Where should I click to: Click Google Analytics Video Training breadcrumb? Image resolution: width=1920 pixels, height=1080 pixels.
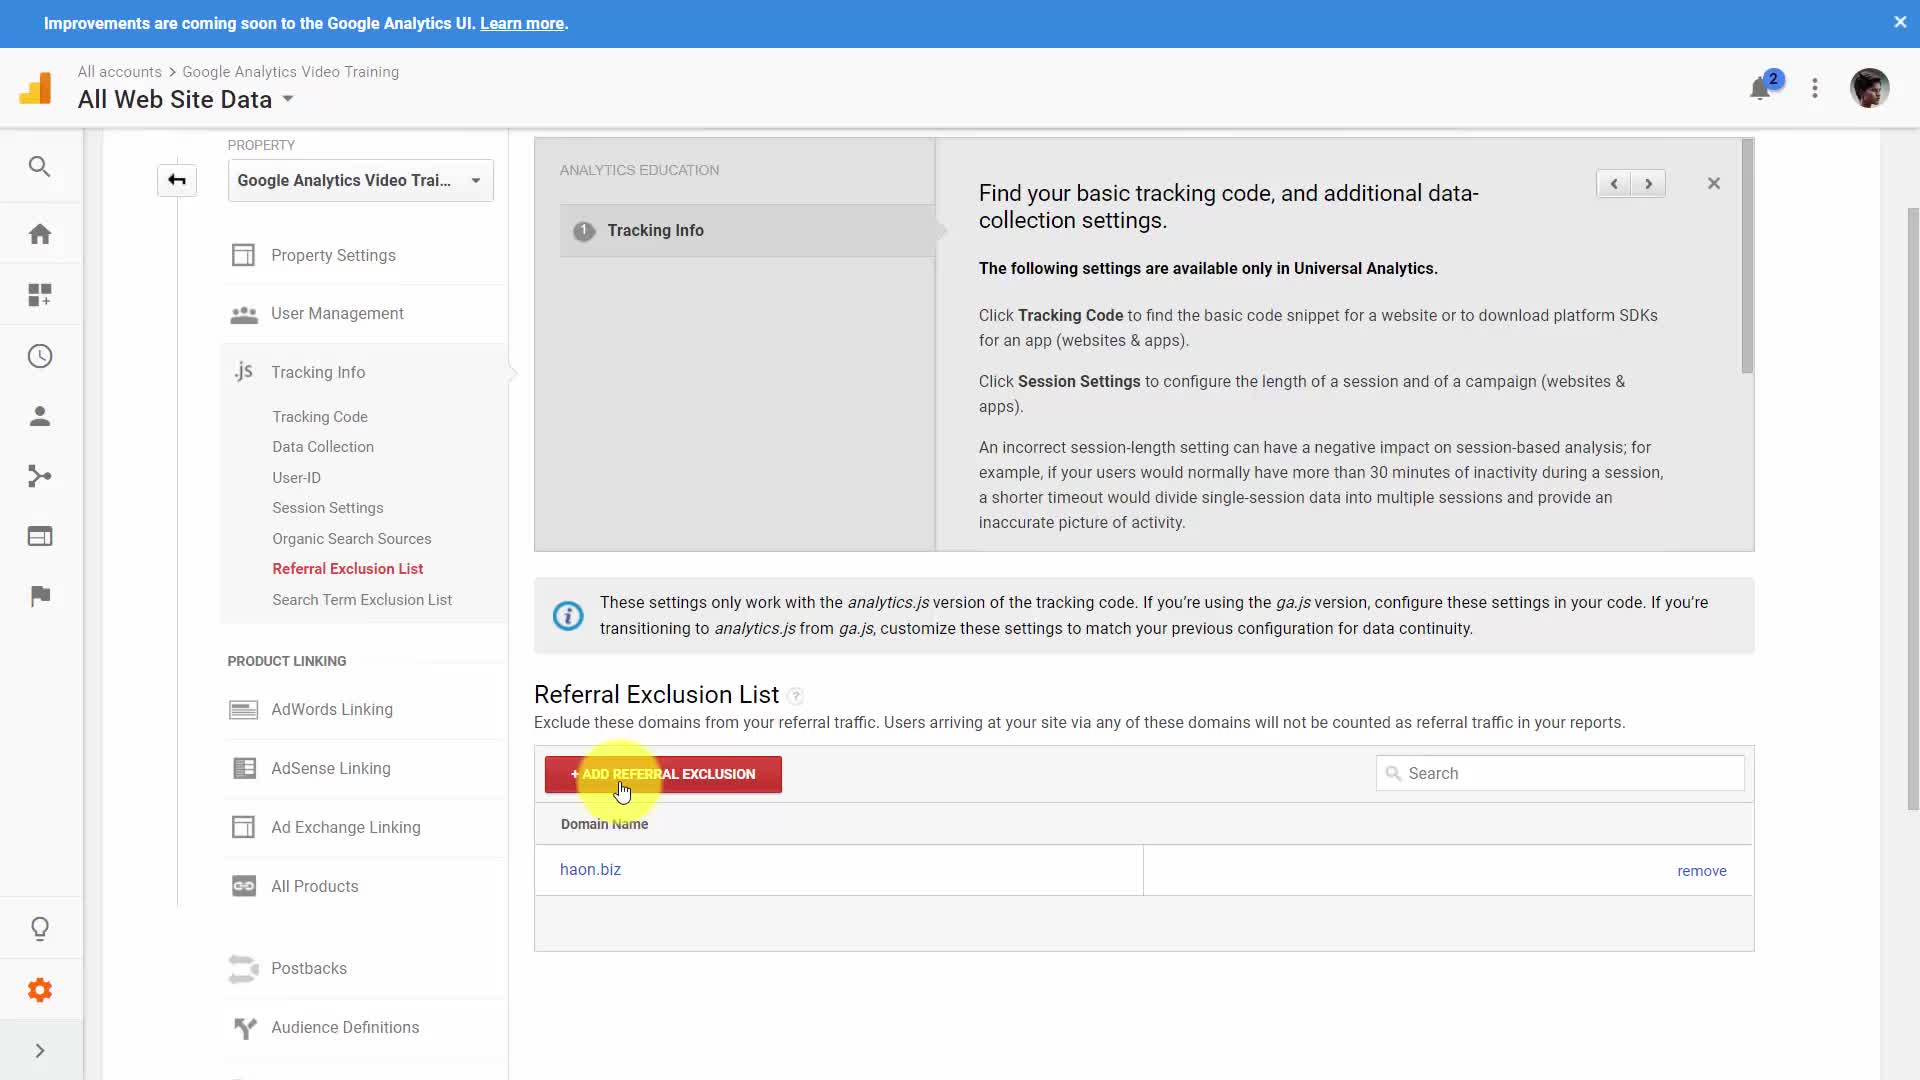[x=291, y=72]
